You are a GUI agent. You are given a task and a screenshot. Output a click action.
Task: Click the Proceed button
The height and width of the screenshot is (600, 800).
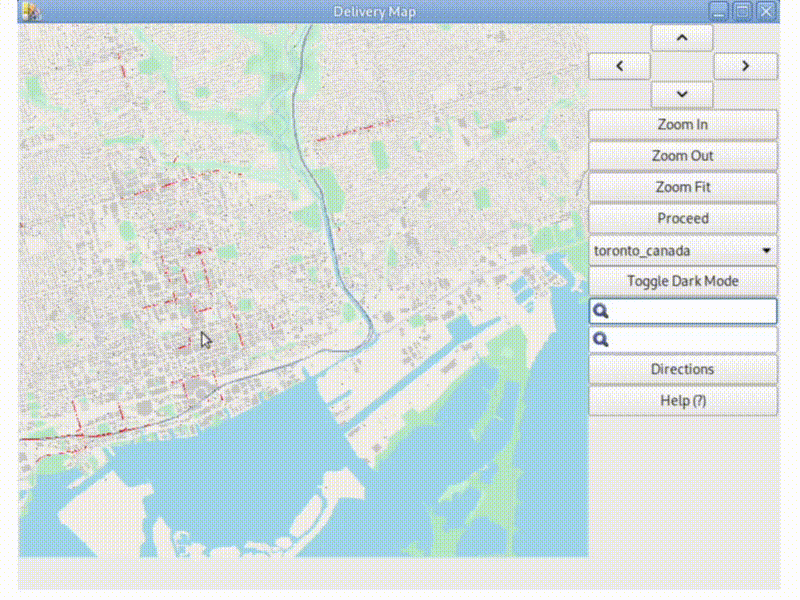coord(683,218)
